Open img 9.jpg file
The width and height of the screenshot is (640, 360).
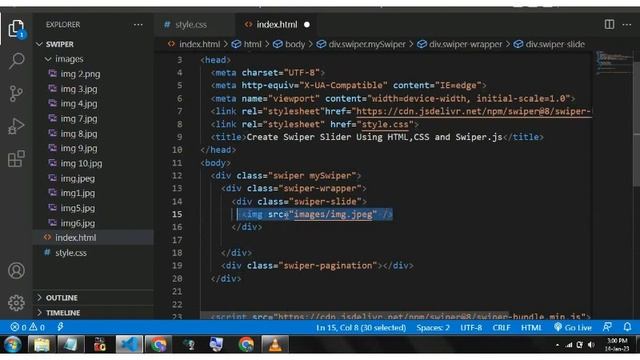79,148
